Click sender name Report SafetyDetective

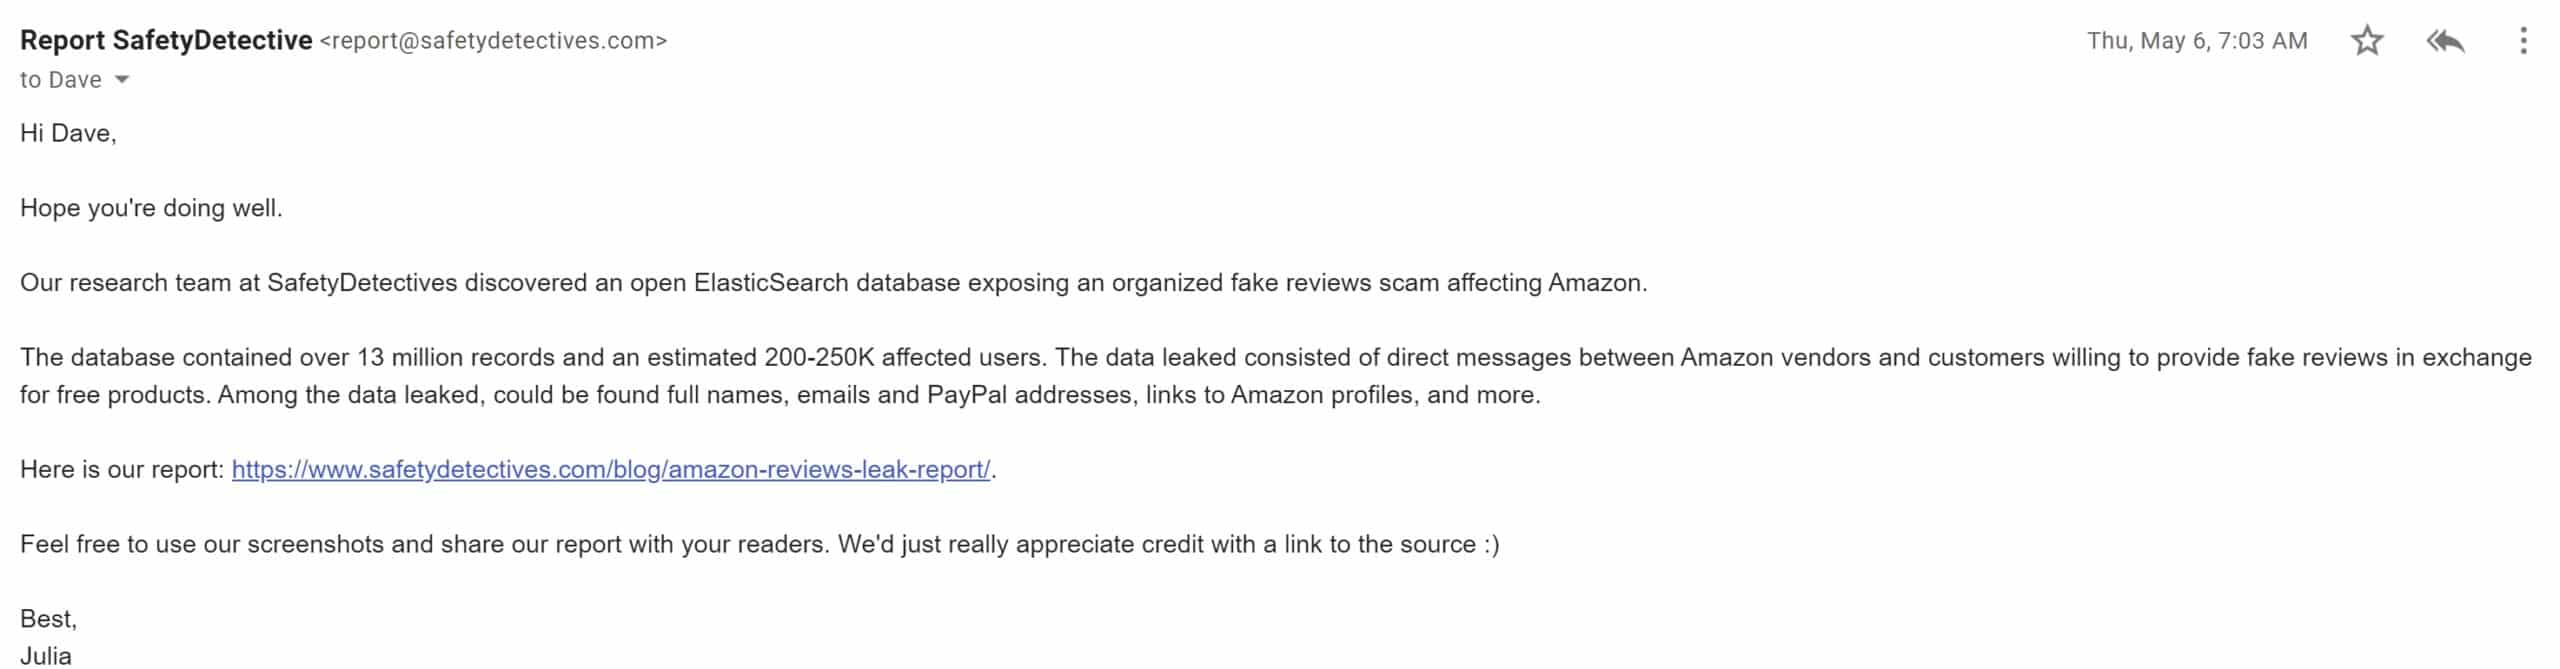(x=166, y=40)
